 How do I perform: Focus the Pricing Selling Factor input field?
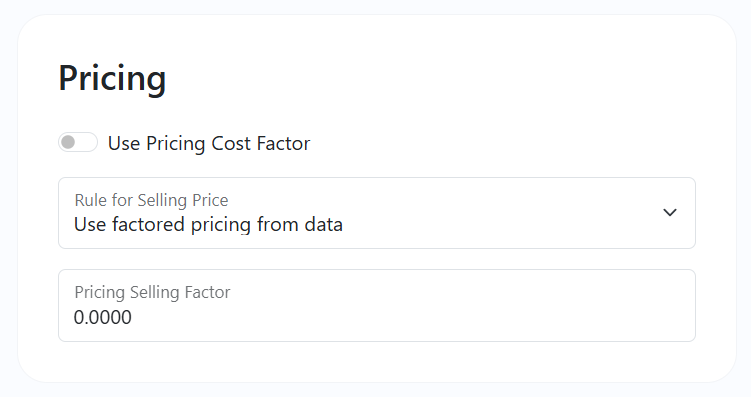[x=377, y=306]
